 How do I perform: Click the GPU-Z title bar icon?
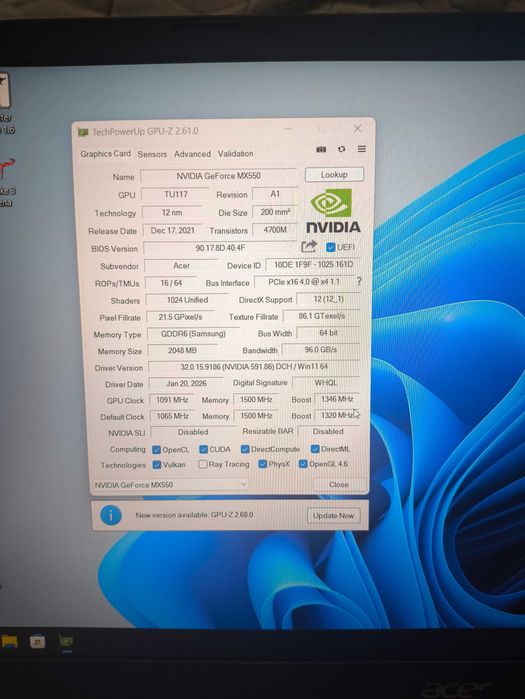83,132
